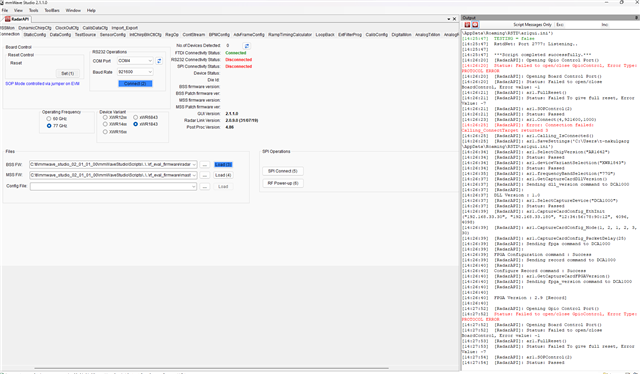Switch to the TestSource tab
The height and width of the screenshot is (374, 640).
(x=85, y=35)
